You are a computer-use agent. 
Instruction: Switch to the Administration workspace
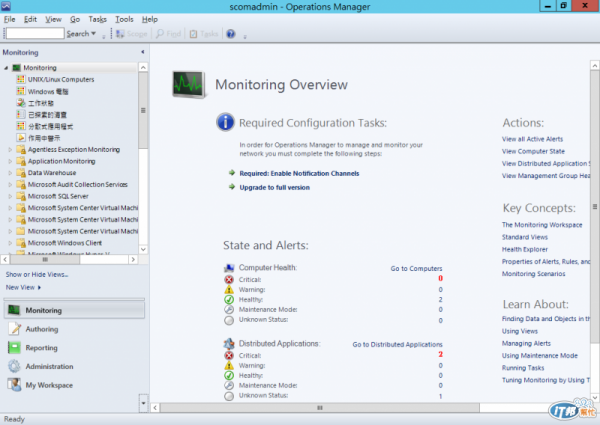pos(75,366)
